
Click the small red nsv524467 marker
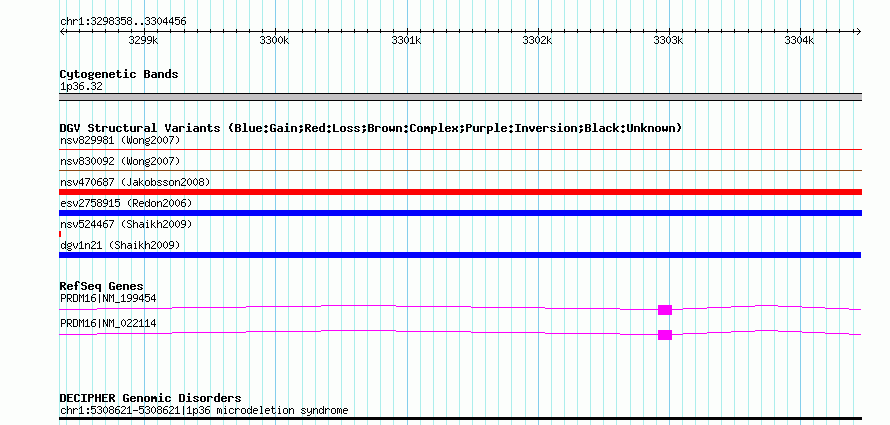pyautogui.click(x=60, y=234)
